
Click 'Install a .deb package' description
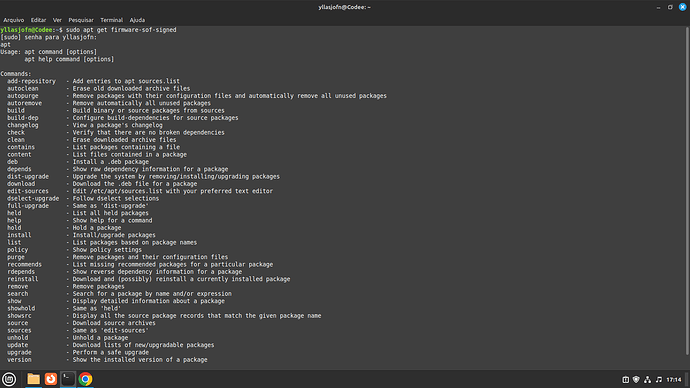[110, 162]
